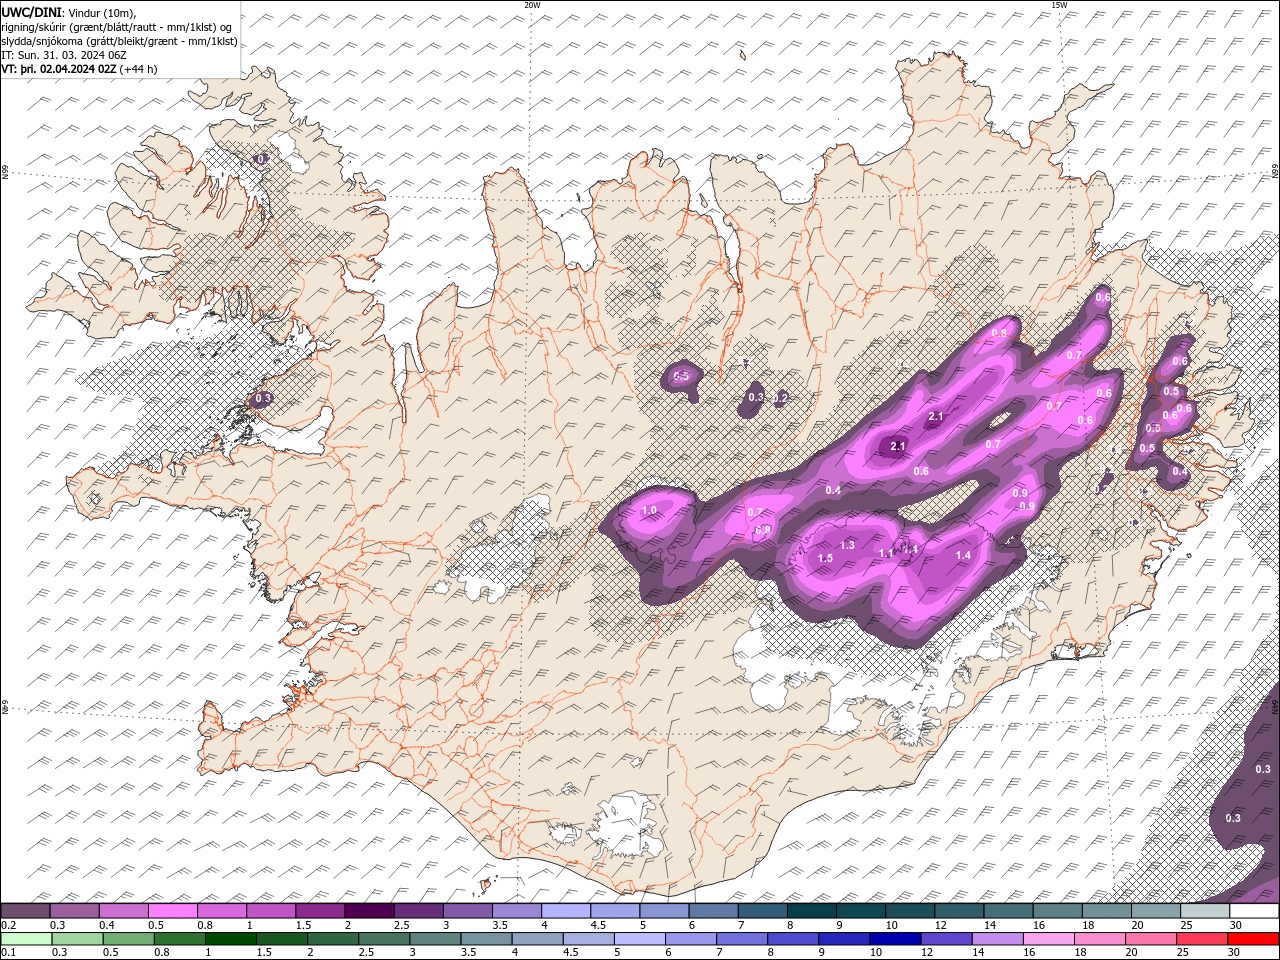Click the 'UWC/DINI: Vindur (10m)' title text
The height and width of the screenshot is (960, 1280).
click(x=68, y=12)
